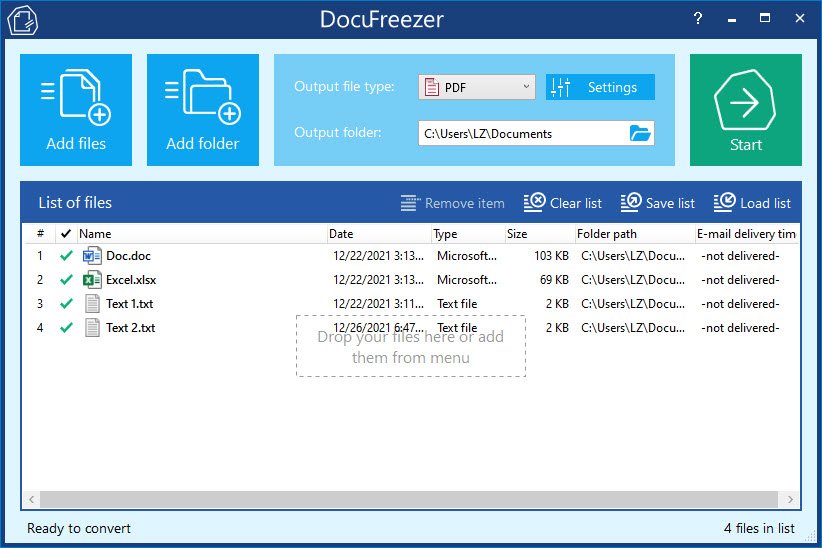Sort by the Size column header
This screenshot has height=548, width=822.
coord(540,234)
